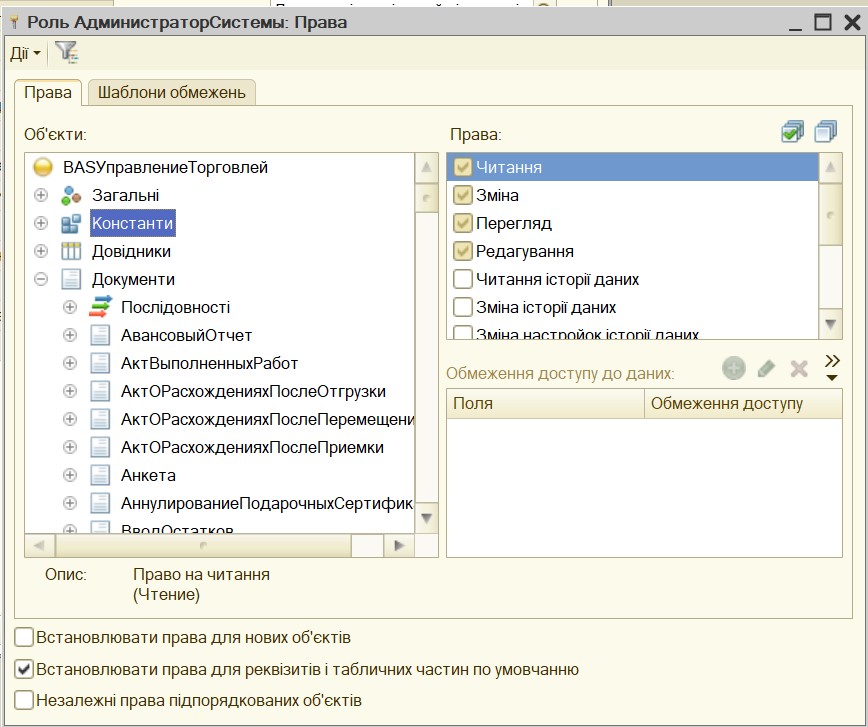This screenshot has height=727, width=868.
Task: Click the Анкета document icon
Action: (100, 475)
